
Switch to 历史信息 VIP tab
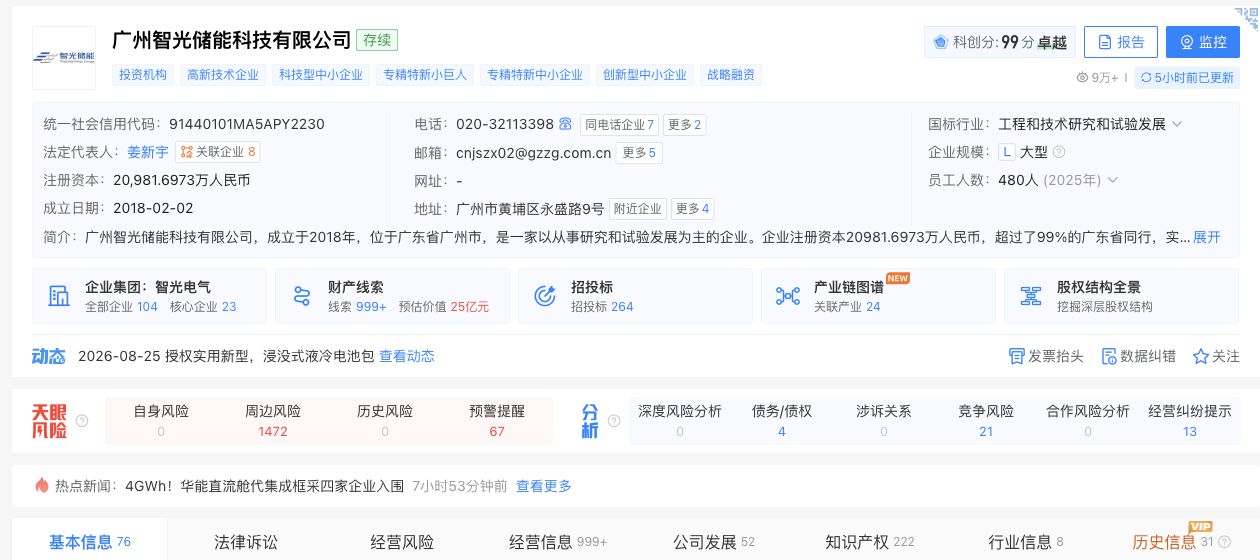pyautogui.click(x=1182, y=542)
